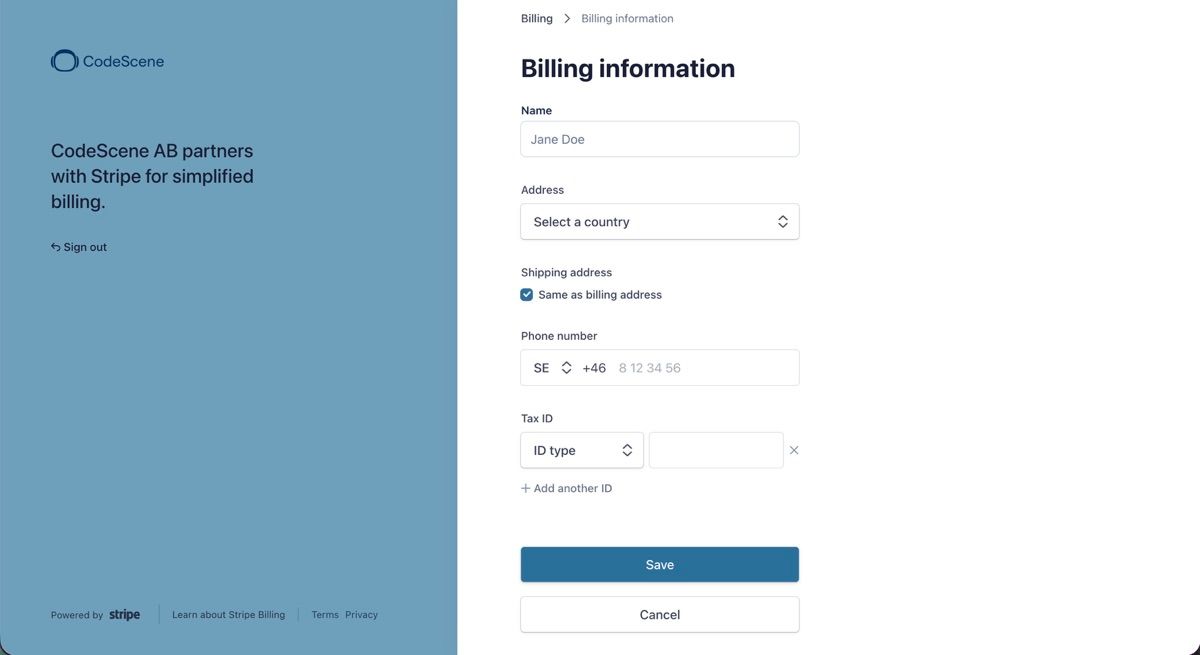Click the Stripe logo in the footer
The width and height of the screenshot is (1200, 655).
pyautogui.click(x=124, y=614)
